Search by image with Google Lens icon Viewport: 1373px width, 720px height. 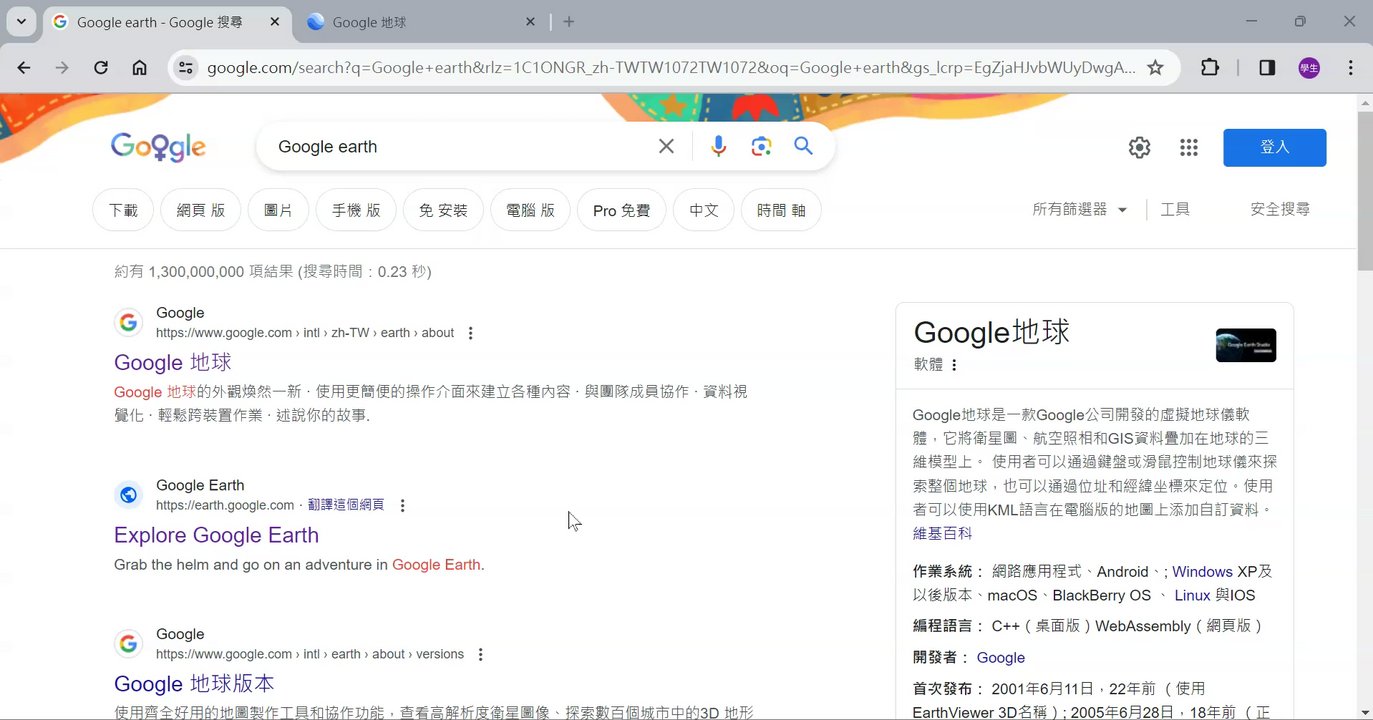coord(761,147)
